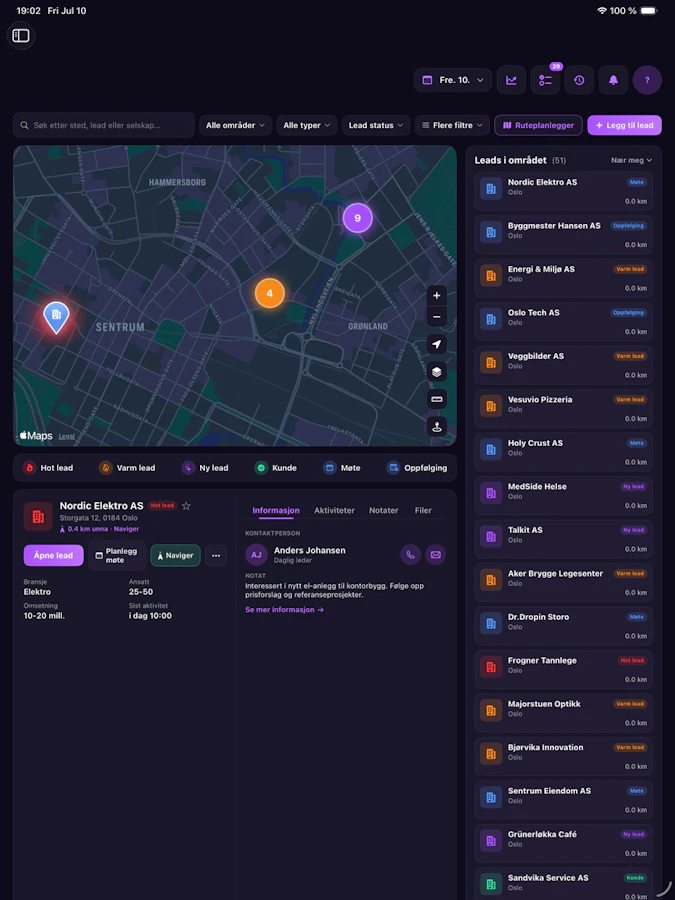The width and height of the screenshot is (675, 900).
Task: Select Frogner Tannlege lead
Action: coord(564,670)
